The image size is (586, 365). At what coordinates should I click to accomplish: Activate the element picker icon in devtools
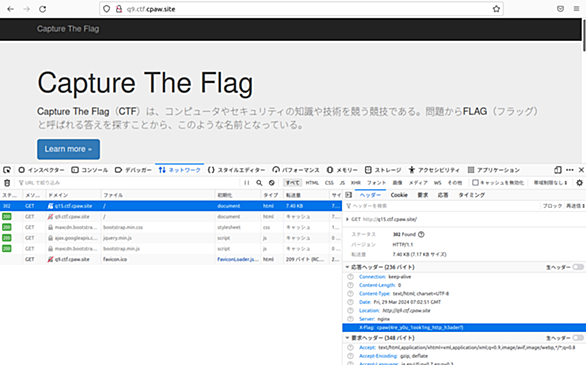(7, 170)
